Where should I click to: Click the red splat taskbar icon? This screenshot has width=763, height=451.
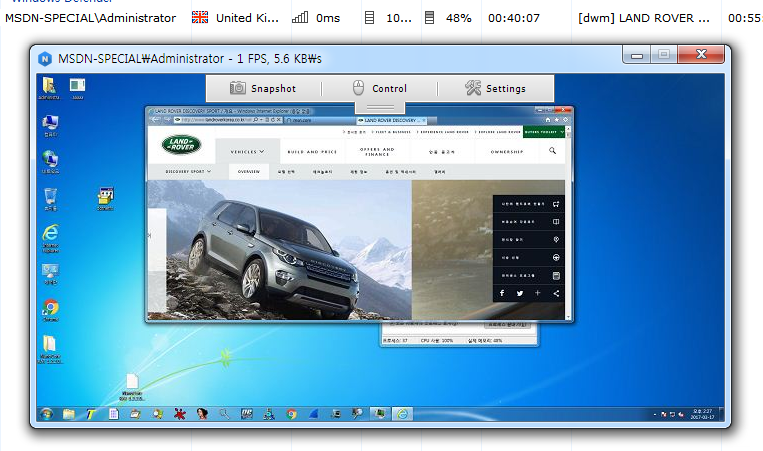point(180,414)
